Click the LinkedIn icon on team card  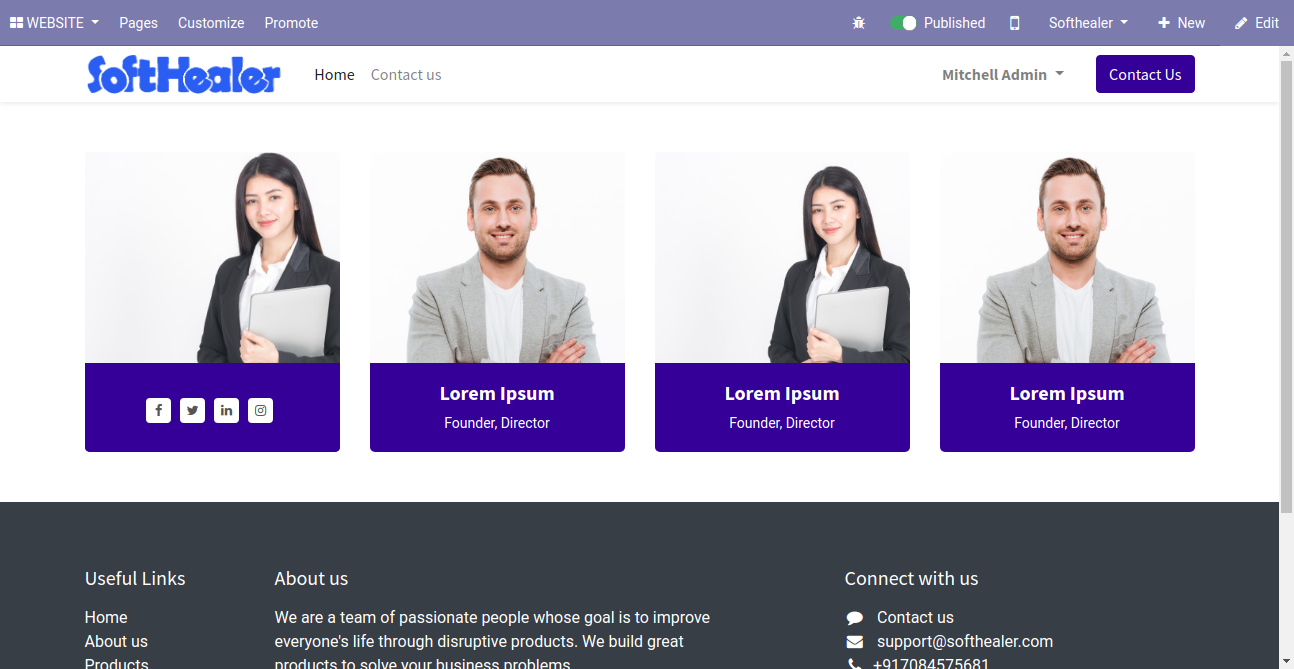(226, 410)
